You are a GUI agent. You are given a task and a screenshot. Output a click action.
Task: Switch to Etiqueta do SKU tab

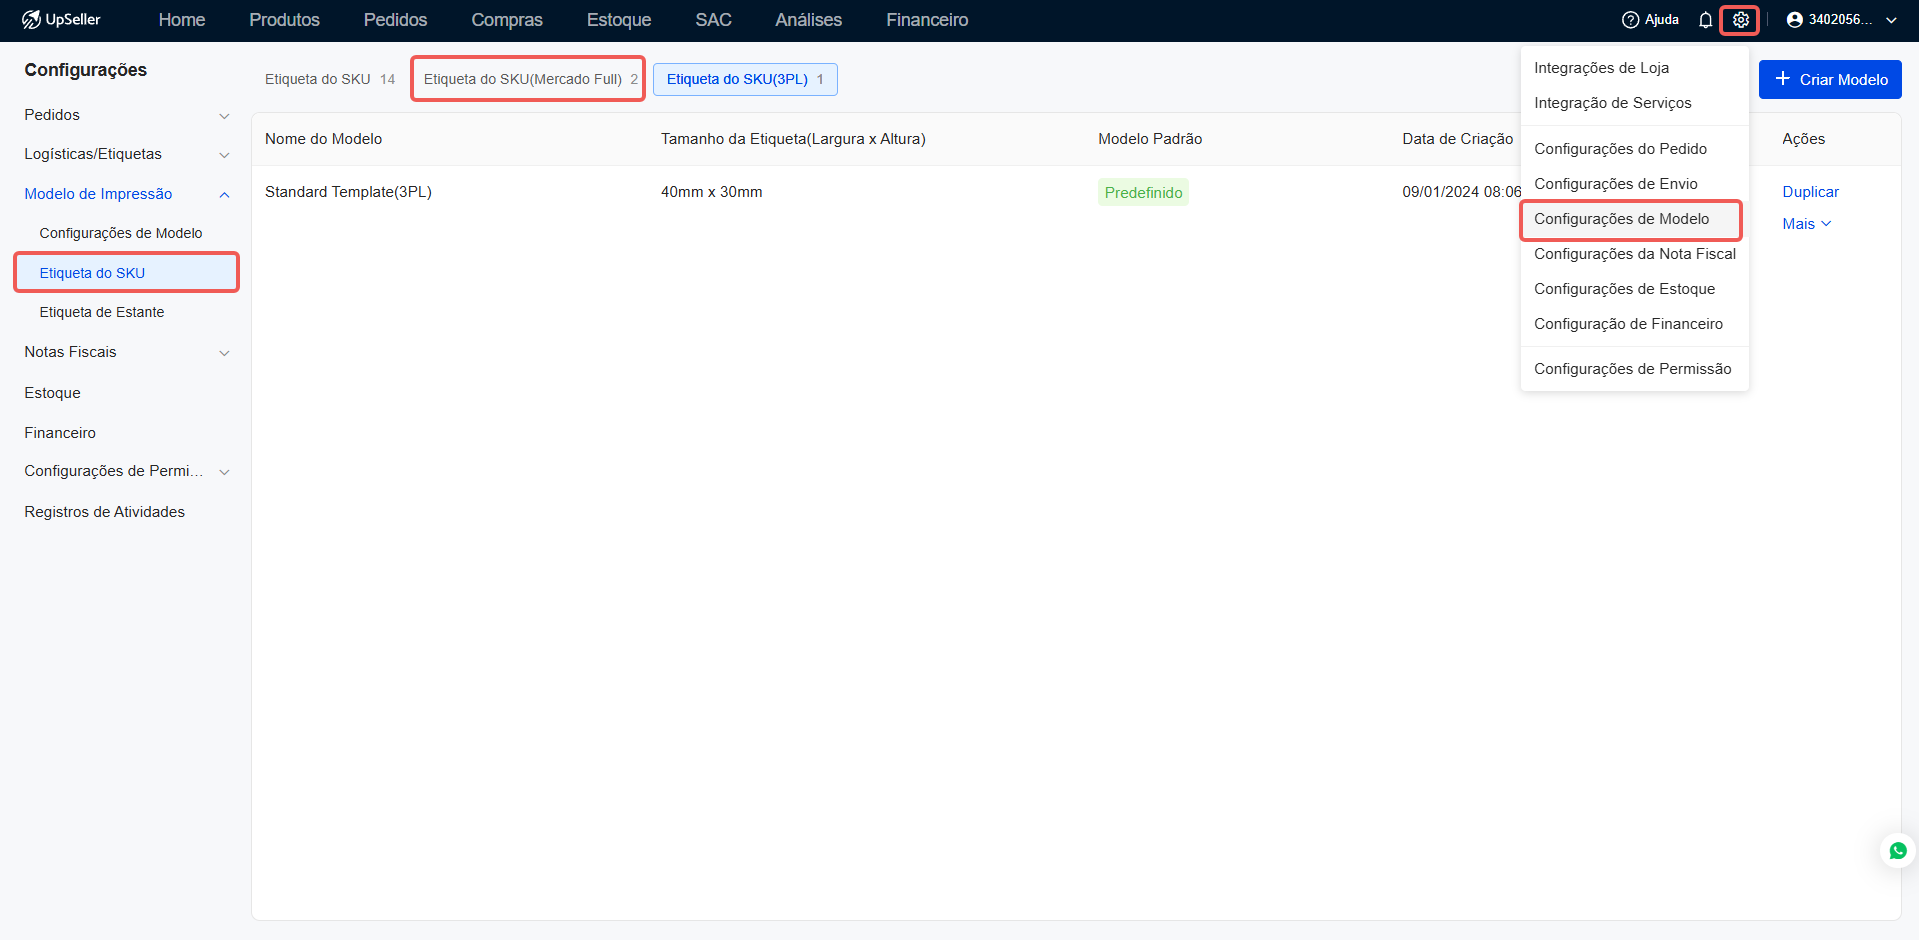[x=330, y=79]
